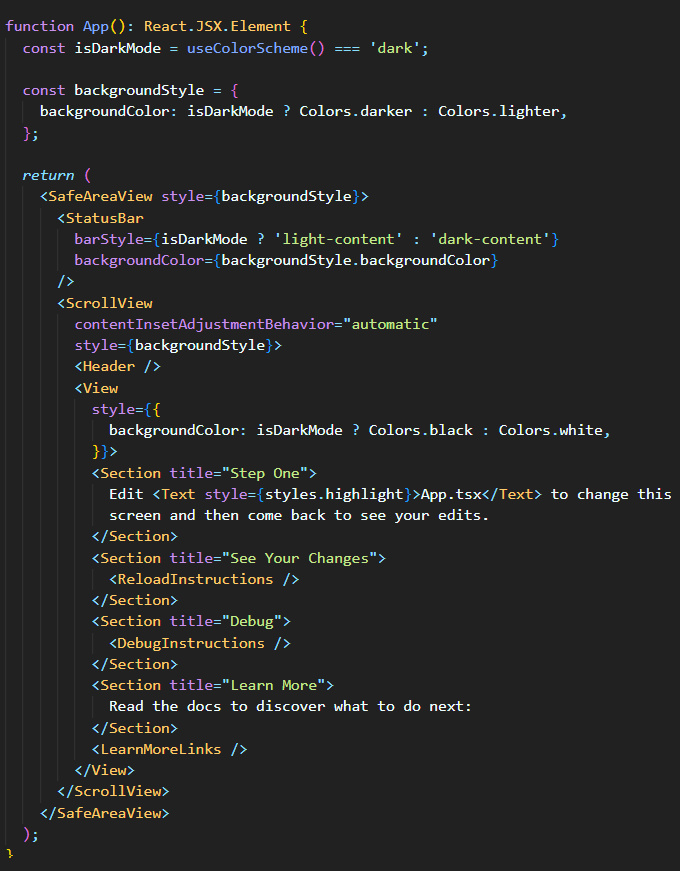Image resolution: width=680 pixels, height=871 pixels.
Task: Click 'backgroundStyle' in the const declaration line
Action: click(x=139, y=90)
